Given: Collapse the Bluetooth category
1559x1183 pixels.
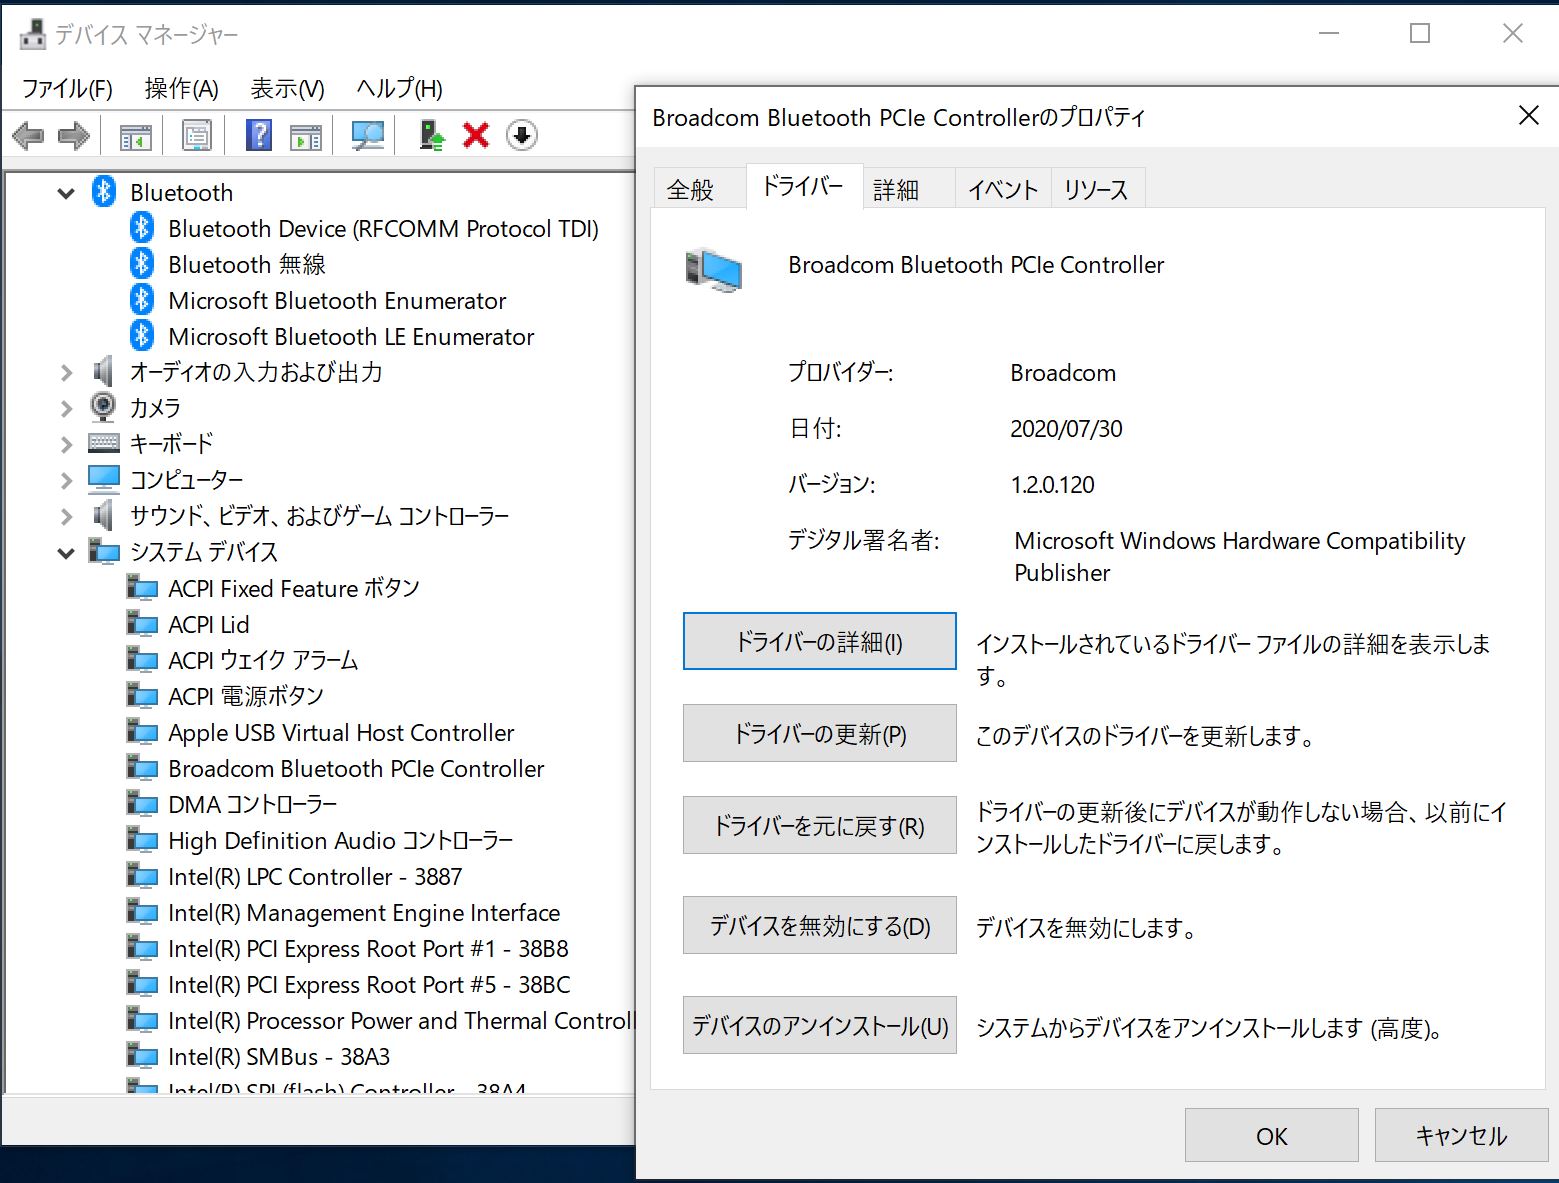Looking at the screenshot, I should pyautogui.click(x=66, y=193).
